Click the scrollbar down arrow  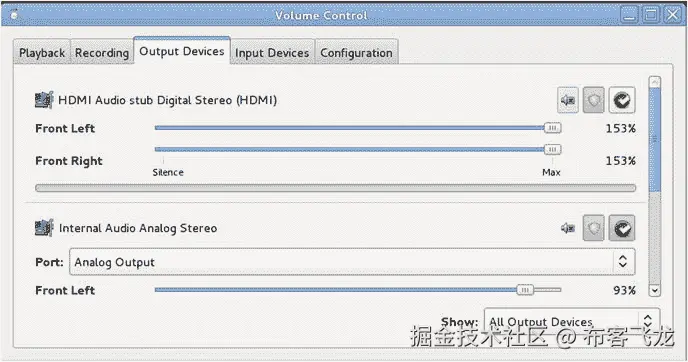click(x=655, y=290)
